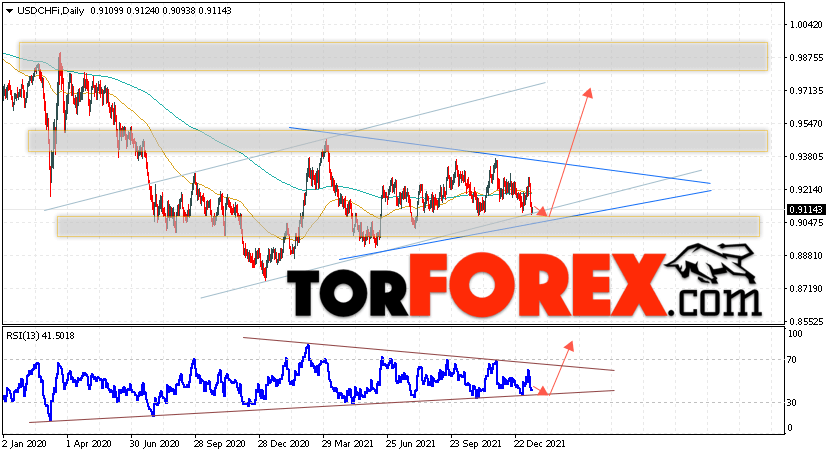The image size is (830, 455).
Task: Select the 0.98755 price axis level
Action: coord(806,57)
